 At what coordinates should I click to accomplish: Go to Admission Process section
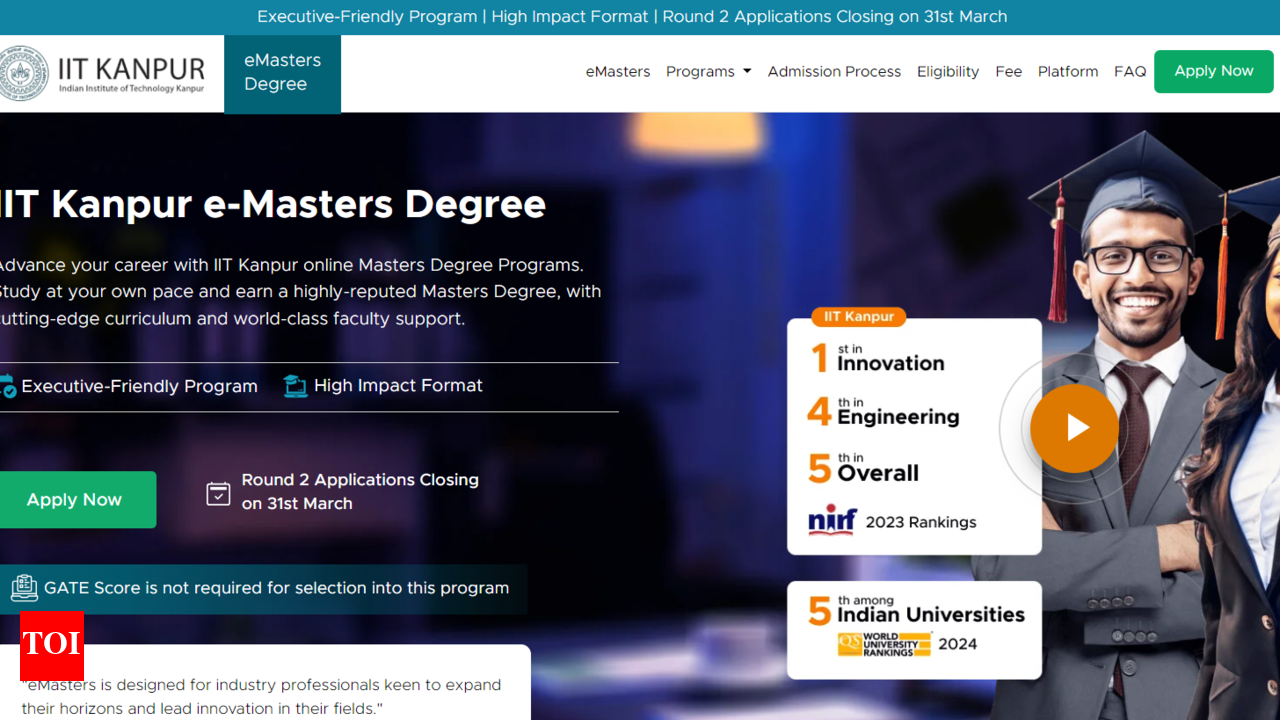pos(834,72)
